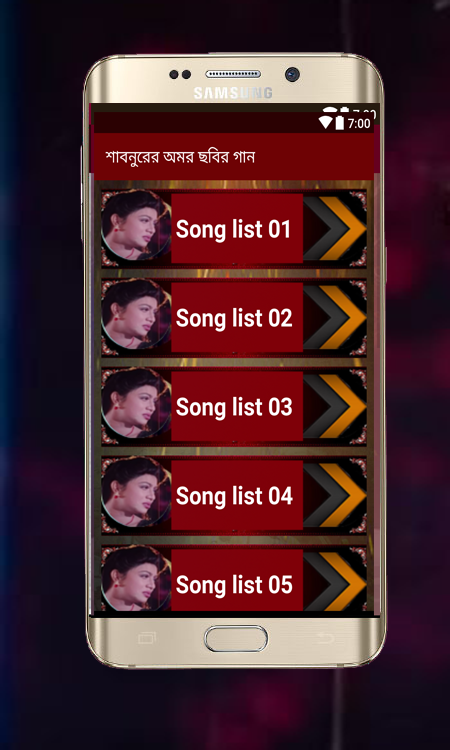Click the portrait thumbnail of Song list 01

pos(136,225)
